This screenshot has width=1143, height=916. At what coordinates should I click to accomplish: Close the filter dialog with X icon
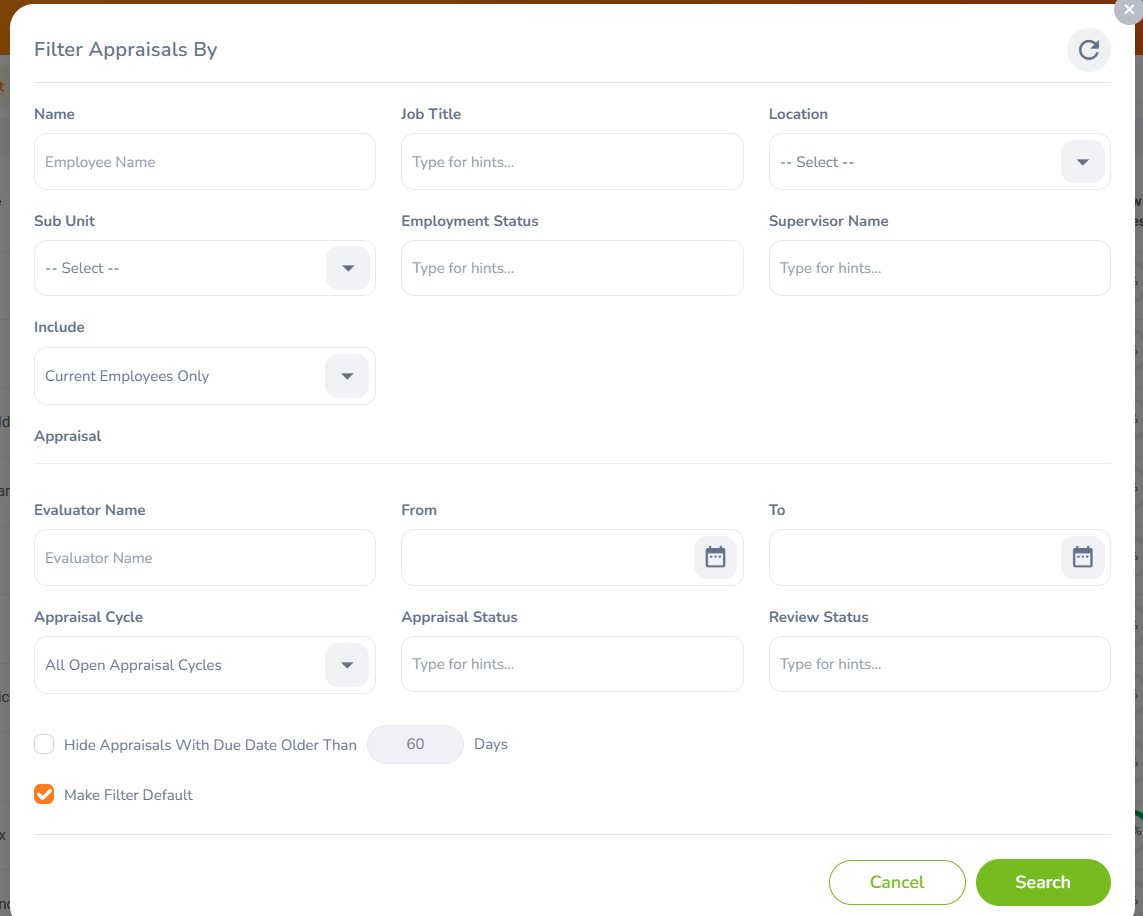1129,9
